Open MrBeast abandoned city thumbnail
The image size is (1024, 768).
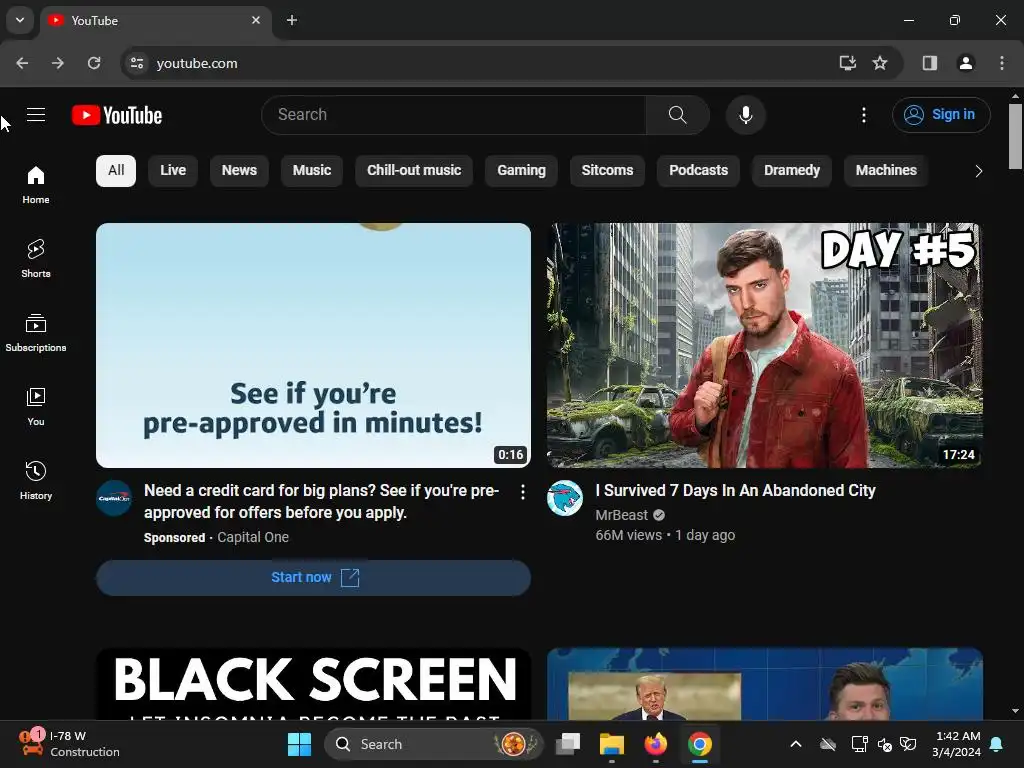click(x=765, y=345)
